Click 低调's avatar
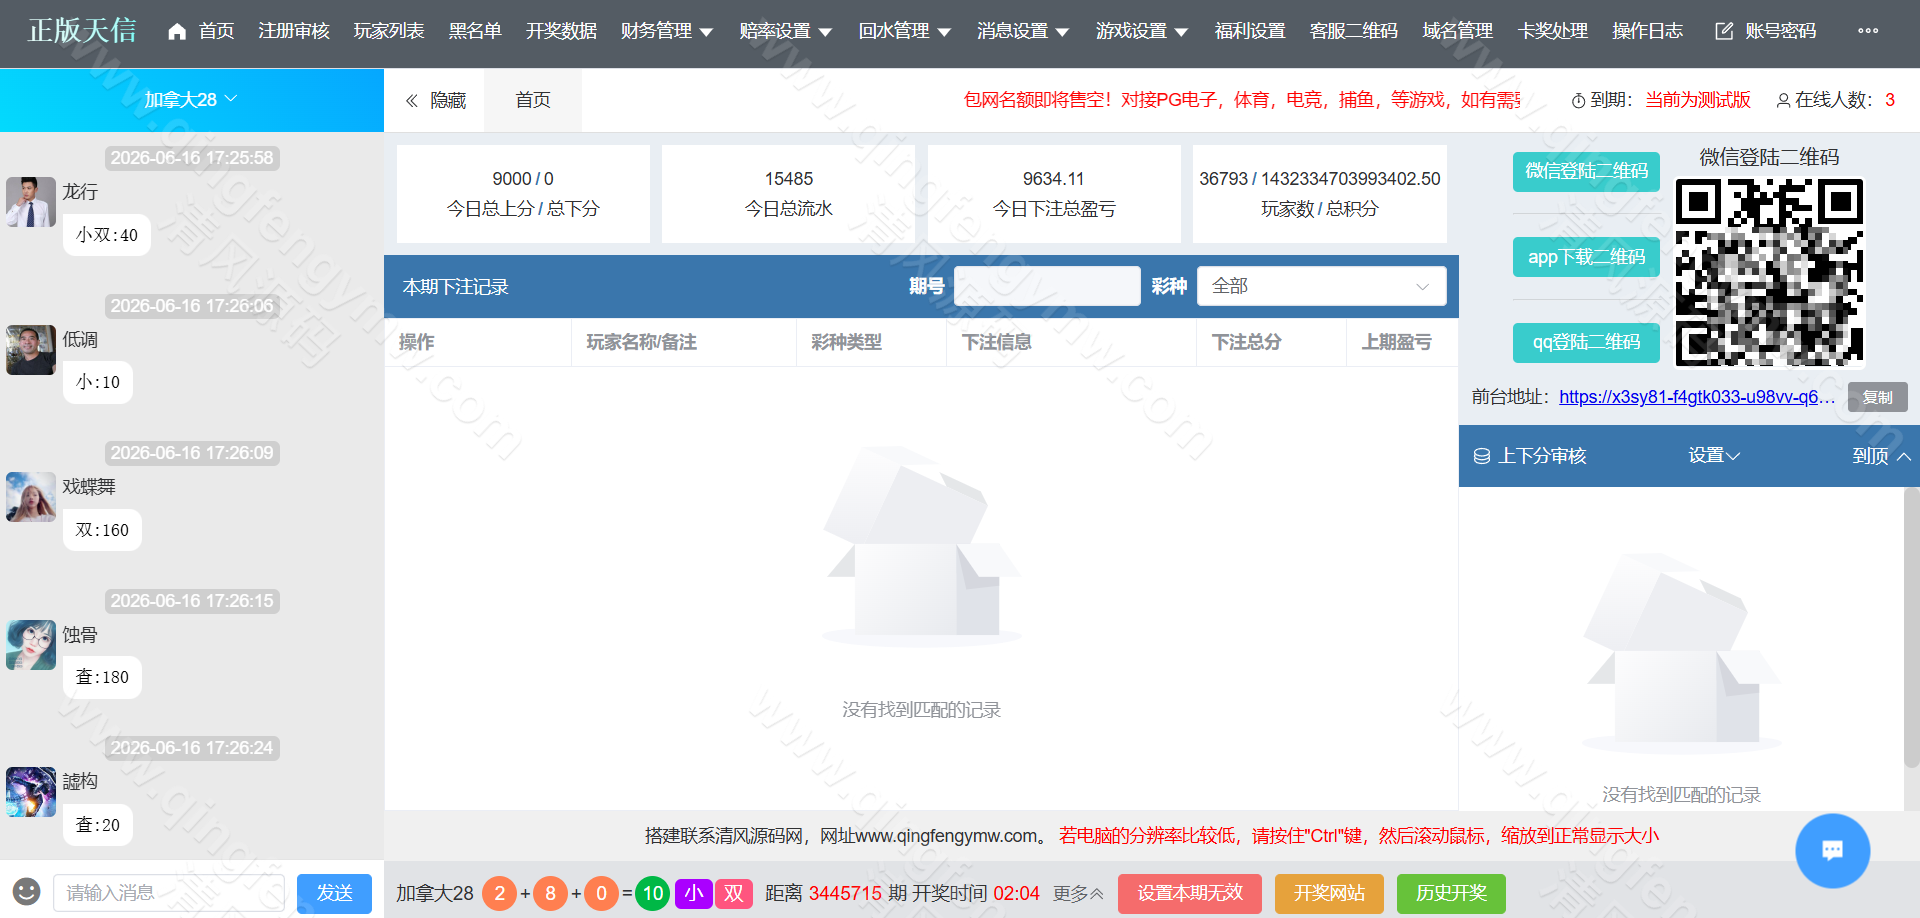Image resolution: width=1920 pixels, height=918 pixels. click(30, 350)
